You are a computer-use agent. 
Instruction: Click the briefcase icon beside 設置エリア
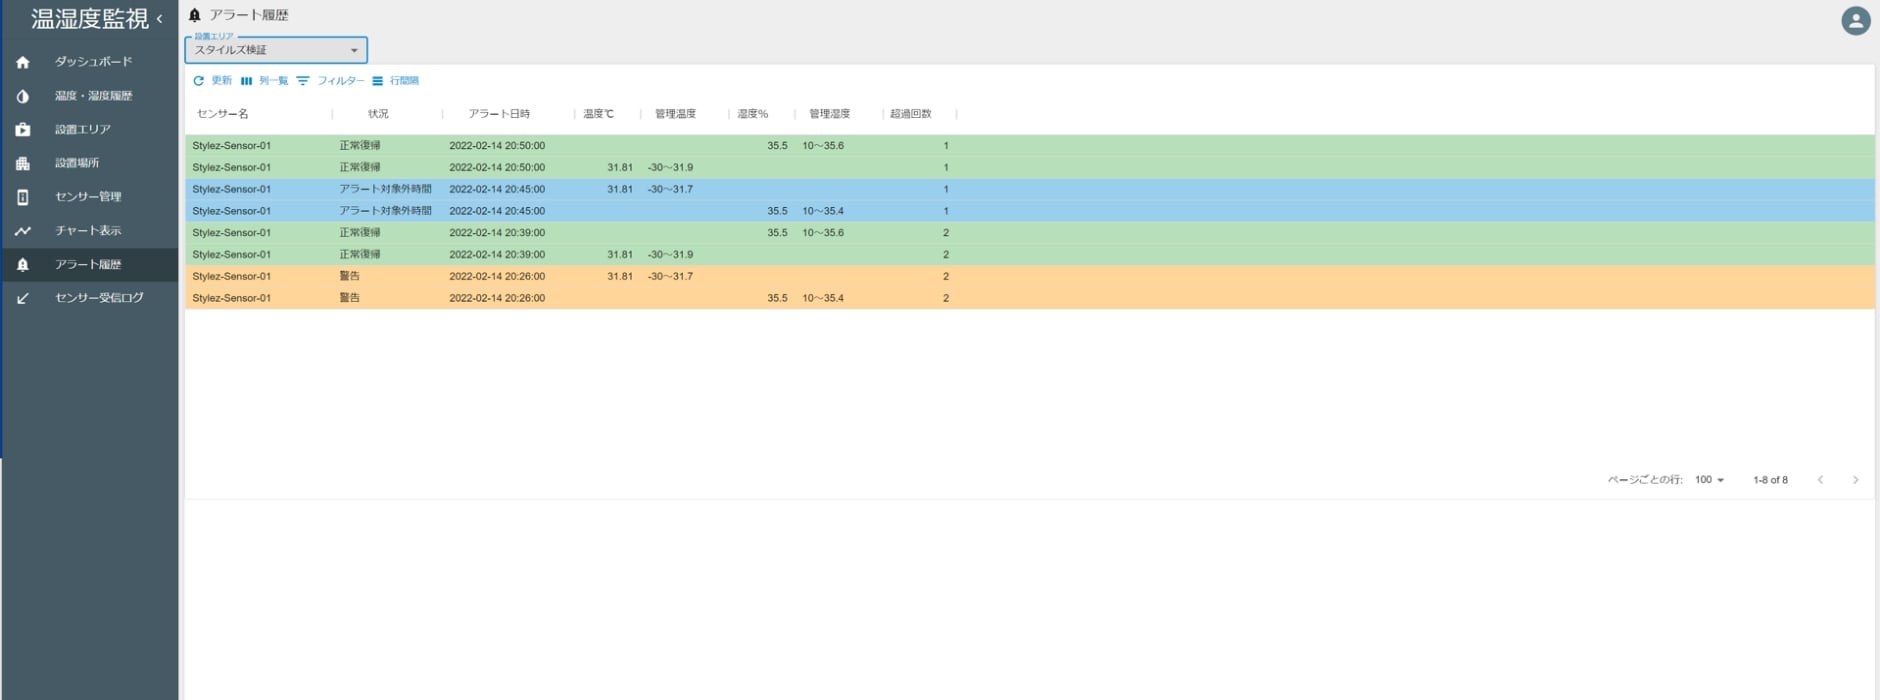click(23, 130)
